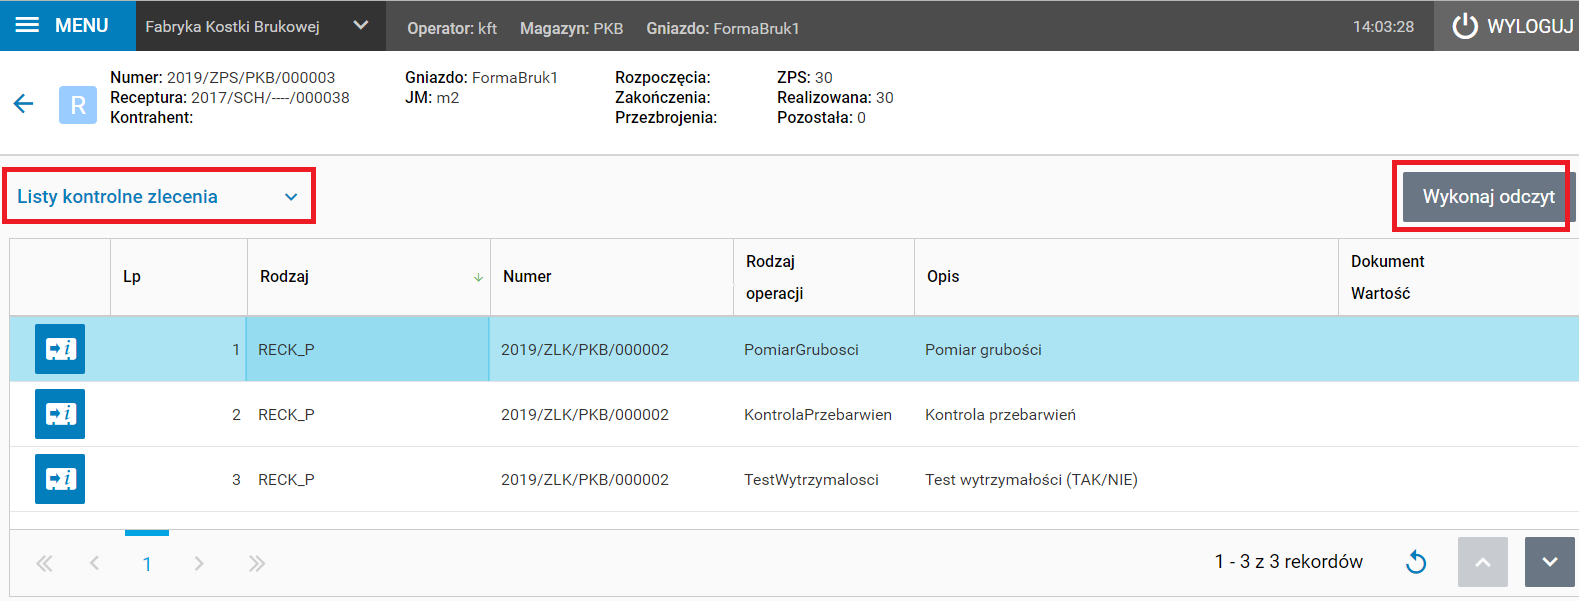The height and width of the screenshot is (601, 1579).
Task: Open details icon for Pomiar grubości row
Action: click(60, 349)
